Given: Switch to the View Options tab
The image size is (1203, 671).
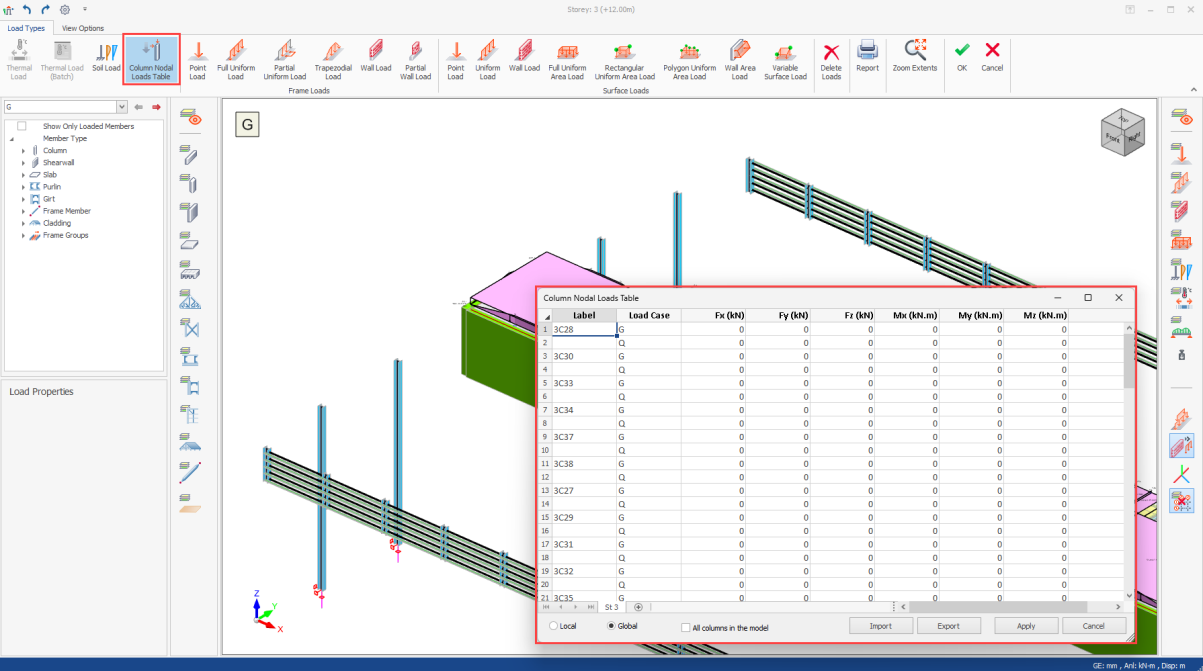Looking at the screenshot, I should [x=83, y=28].
